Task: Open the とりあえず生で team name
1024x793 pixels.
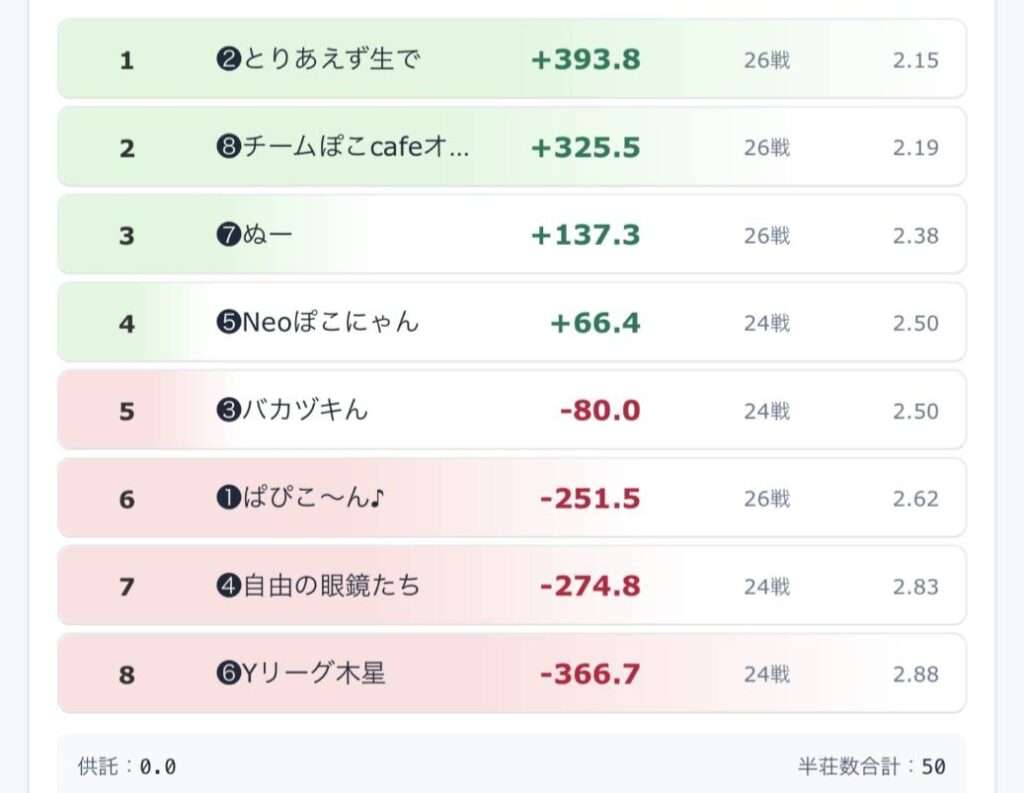Action: (332, 60)
